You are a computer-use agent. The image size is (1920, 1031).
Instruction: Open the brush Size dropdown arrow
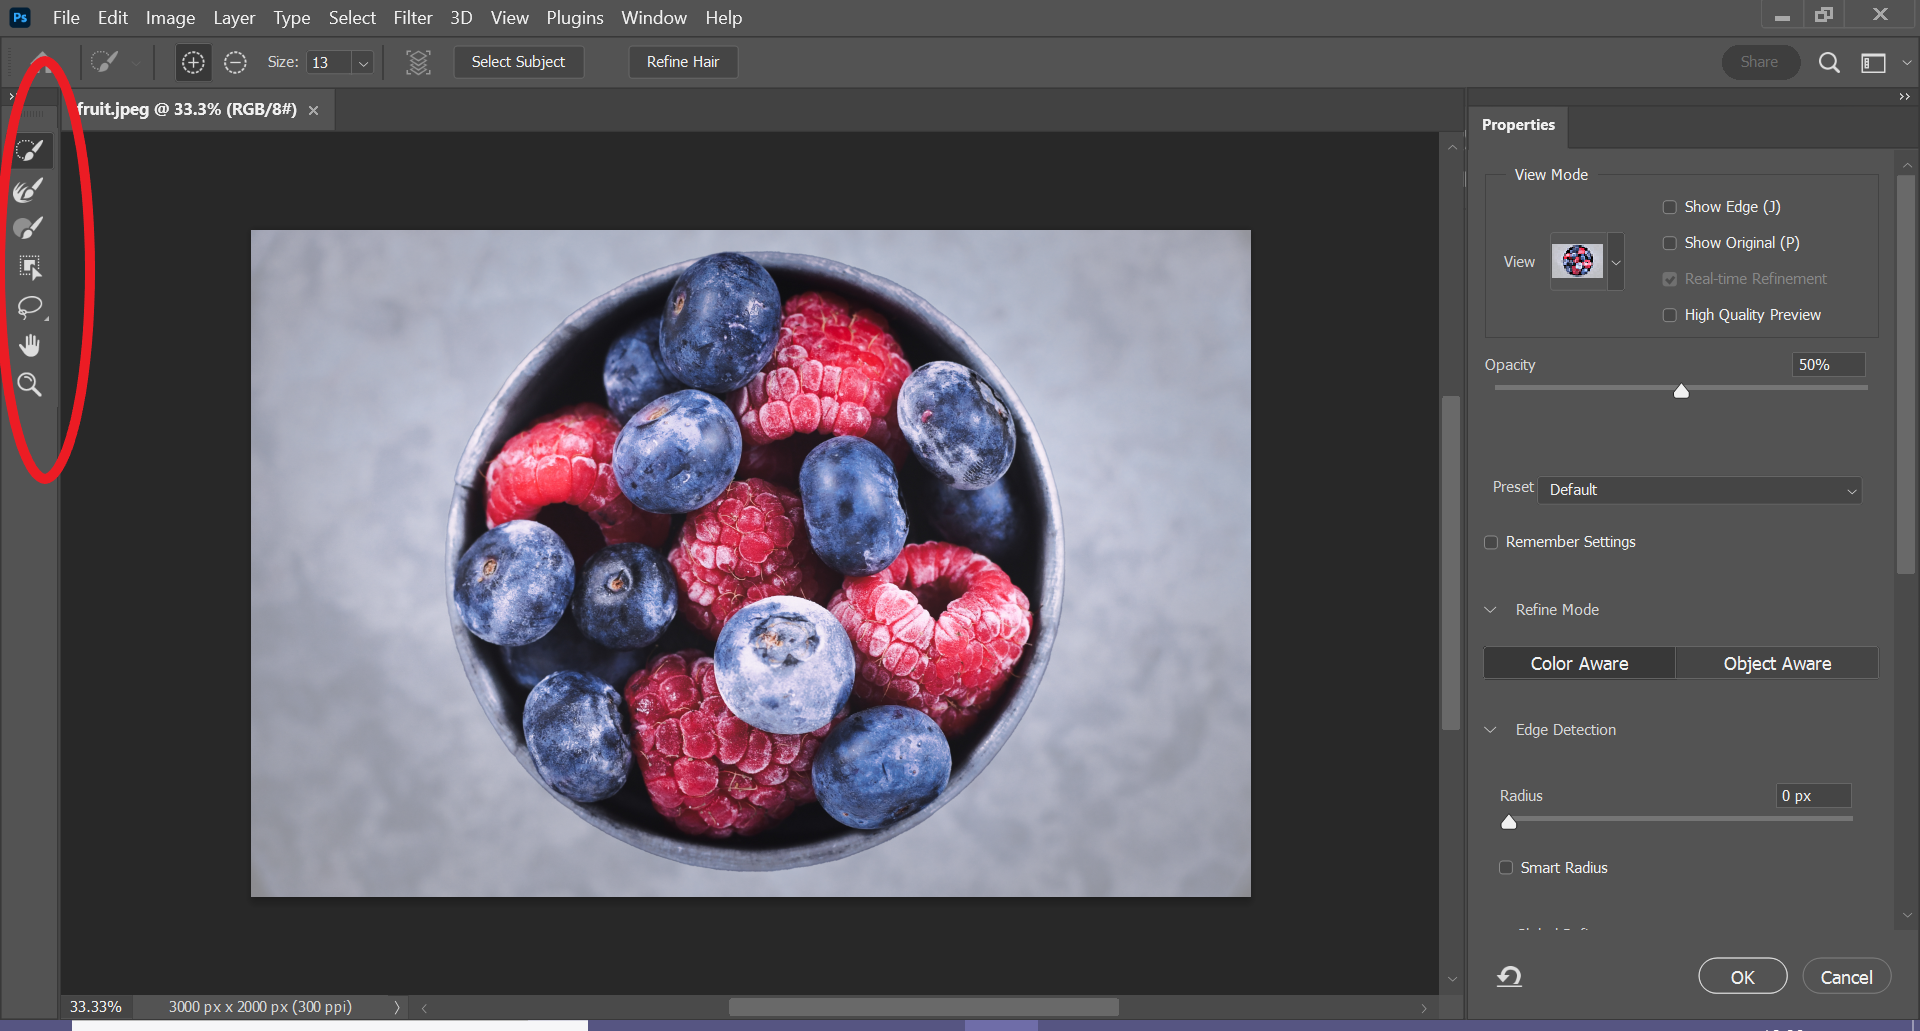point(364,63)
